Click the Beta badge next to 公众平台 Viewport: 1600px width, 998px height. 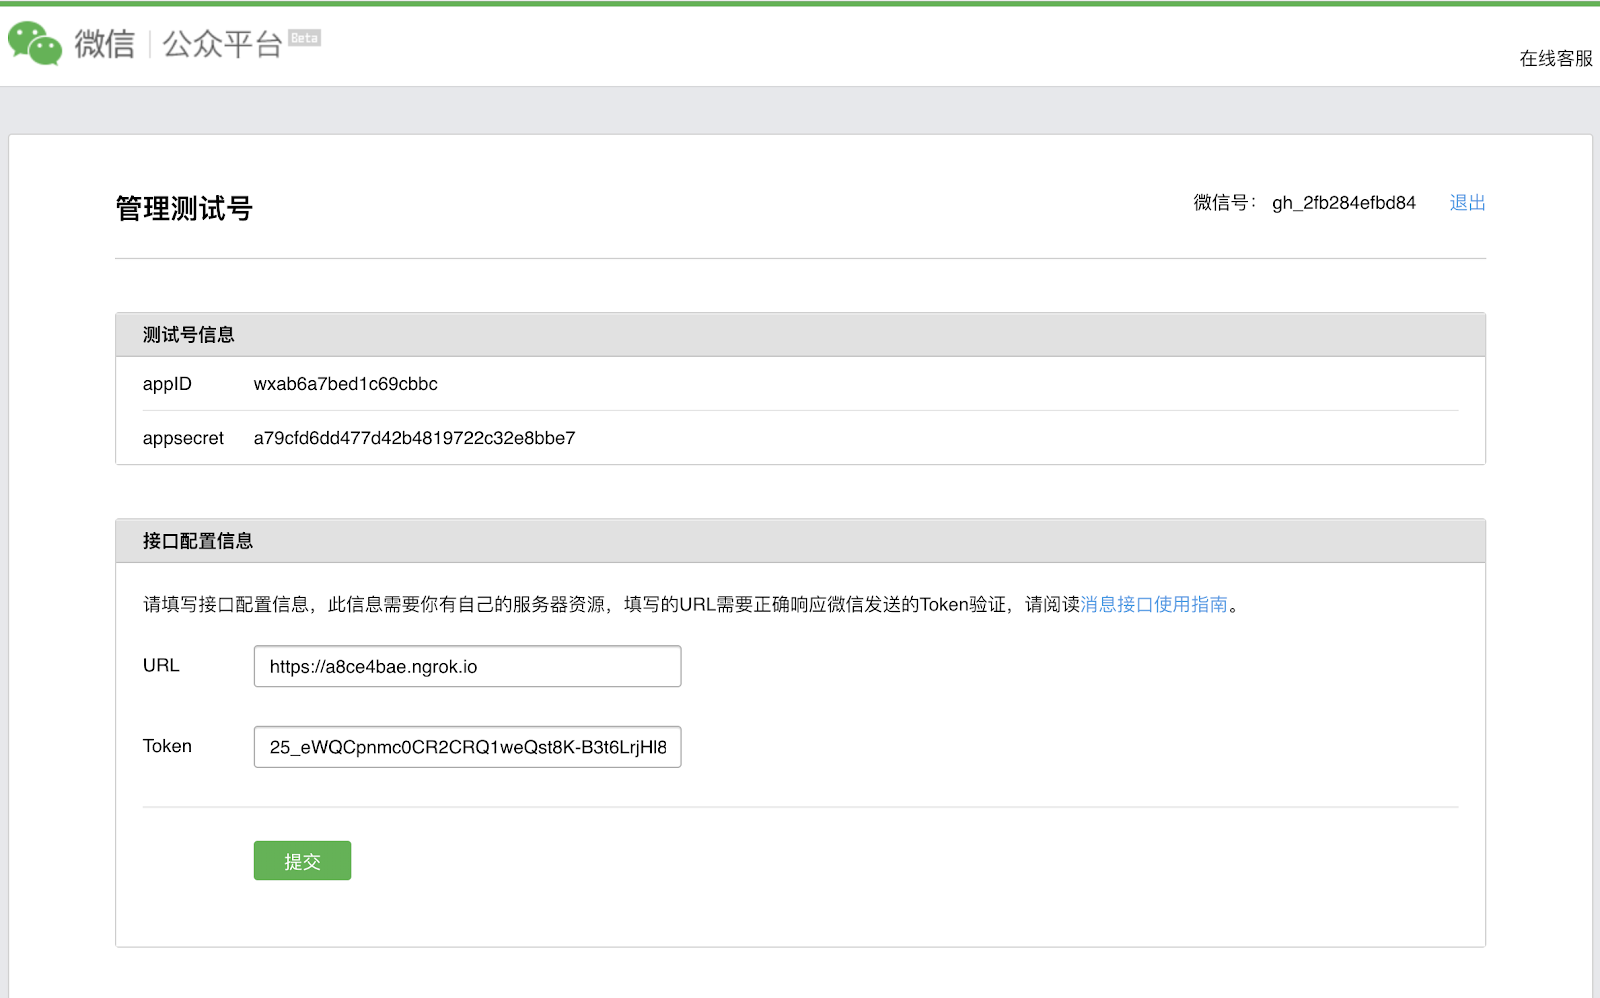pyautogui.click(x=304, y=38)
